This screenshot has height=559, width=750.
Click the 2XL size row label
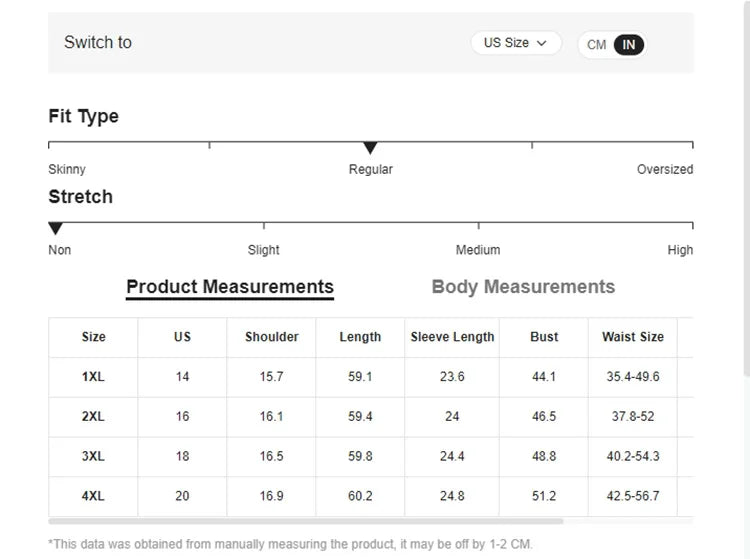pyautogui.click(x=93, y=416)
